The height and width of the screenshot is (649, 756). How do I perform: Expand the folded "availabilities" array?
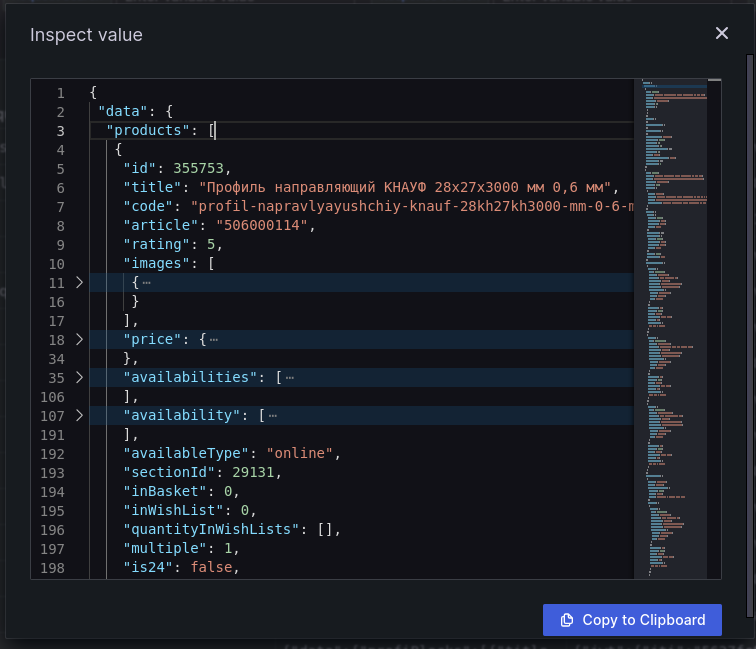coord(80,378)
